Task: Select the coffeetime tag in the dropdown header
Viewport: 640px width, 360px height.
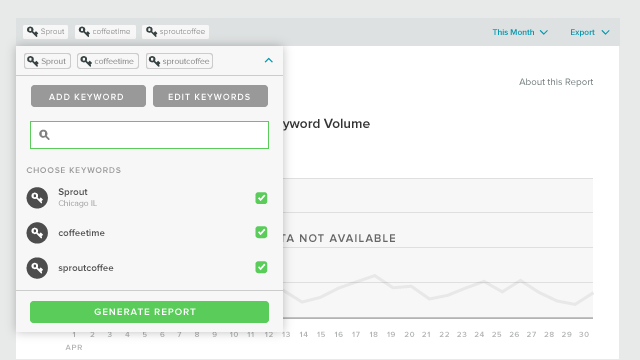Action: click(108, 61)
